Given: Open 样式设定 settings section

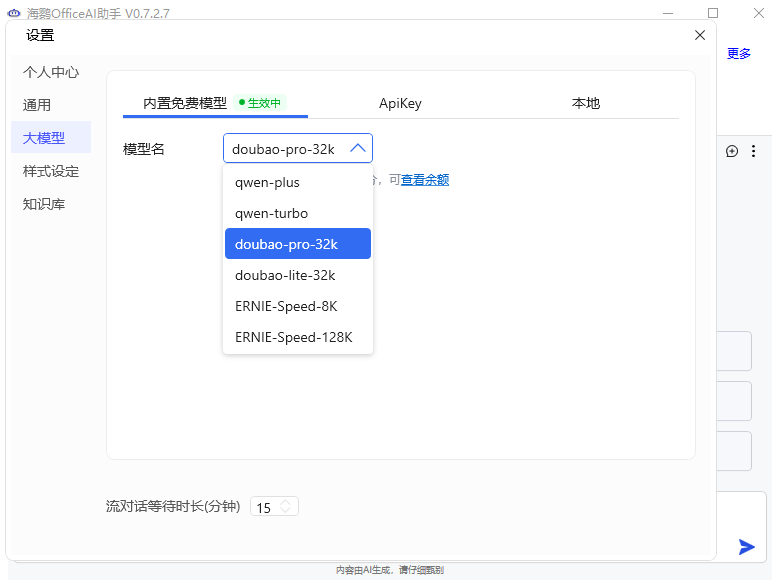Looking at the screenshot, I should [51, 171].
